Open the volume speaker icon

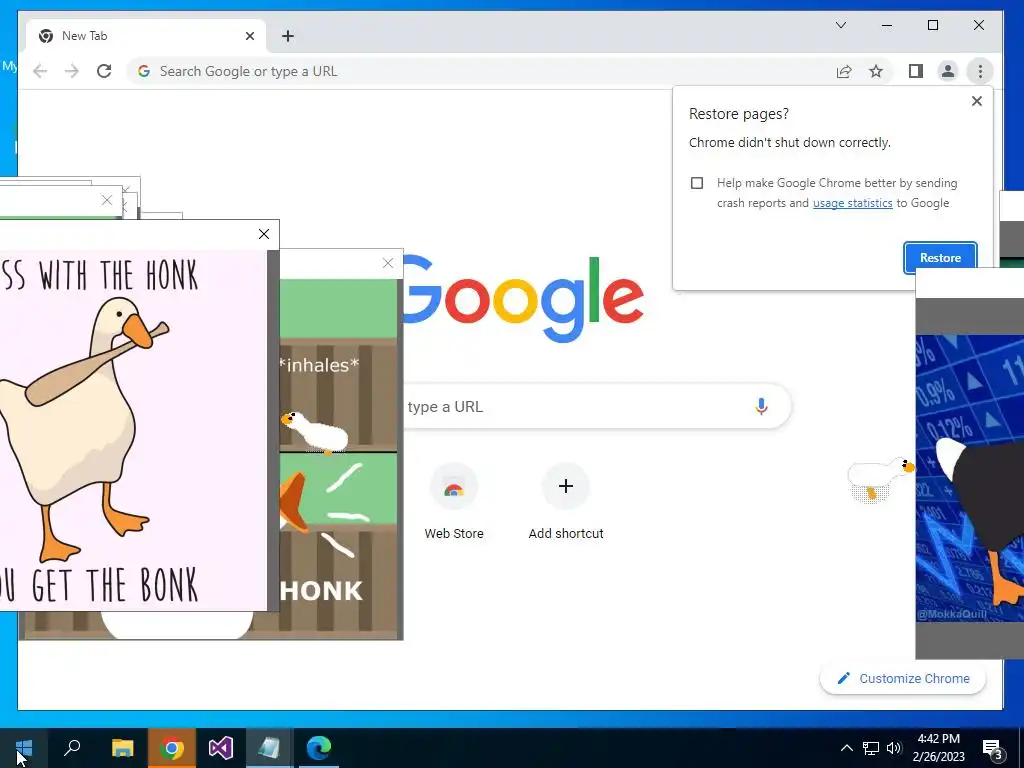pyautogui.click(x=894, y=748)
